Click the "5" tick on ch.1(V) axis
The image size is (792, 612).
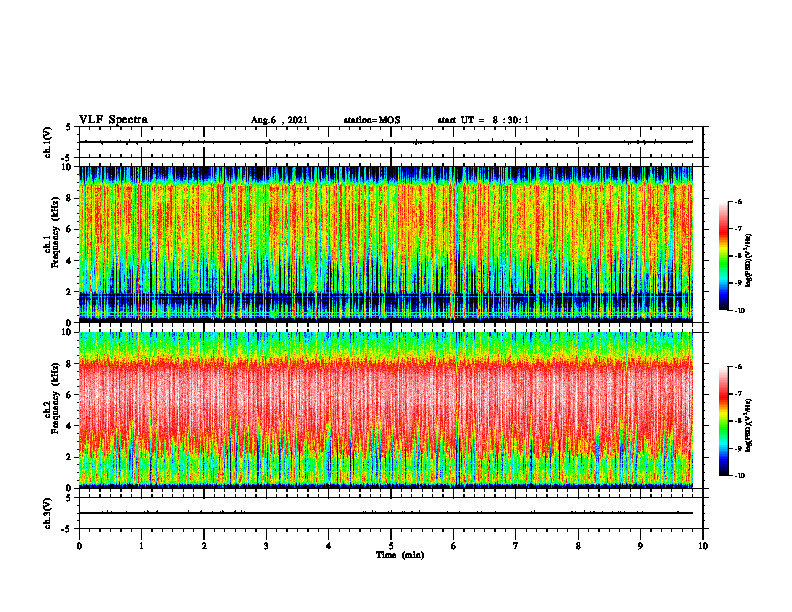pos(68,127)
